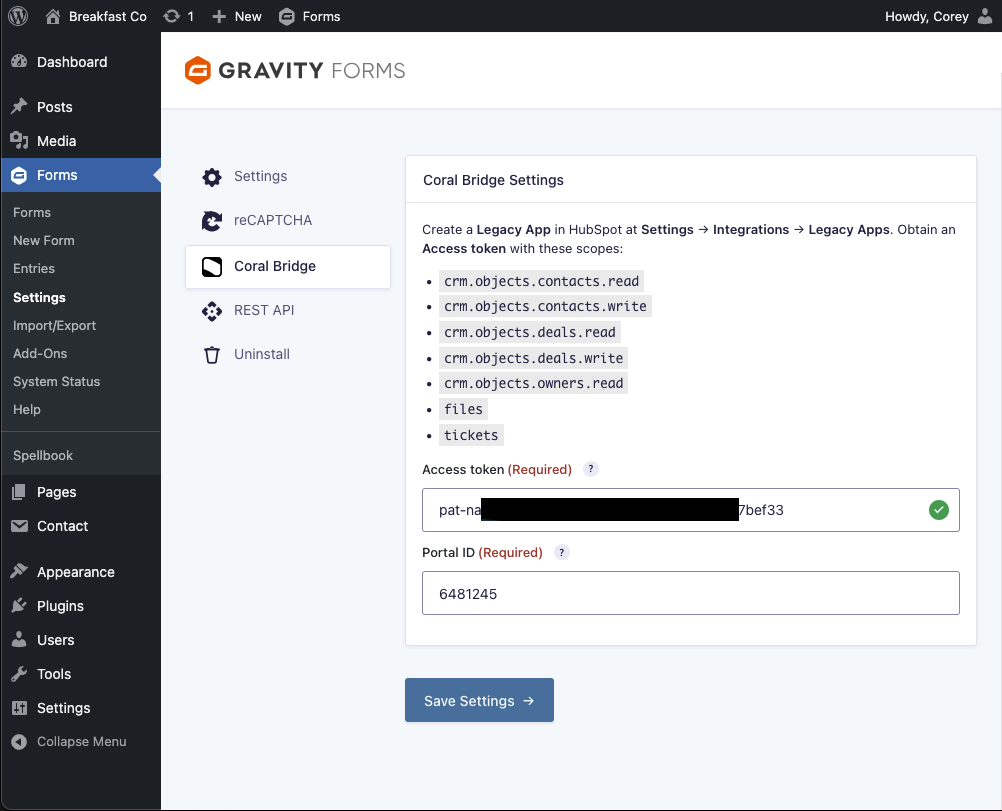Image resolution: width=1002 pixels, height=811 pixels.
Task: Click the Gravity Forms logo in header
Action: [295, 70]
